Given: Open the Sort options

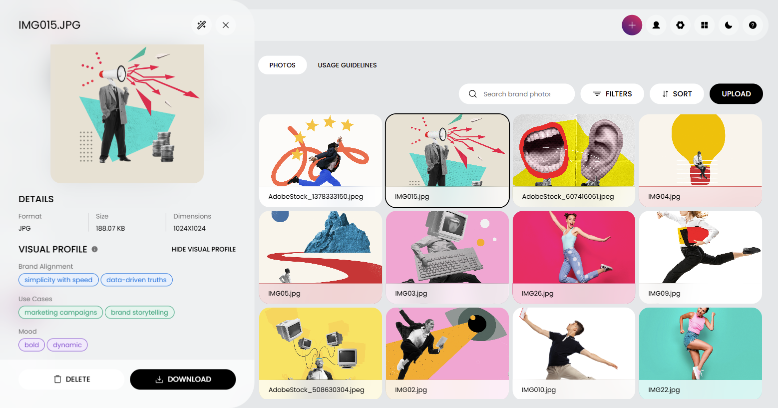Looking at the screenshot, I should tap(677, 94).
